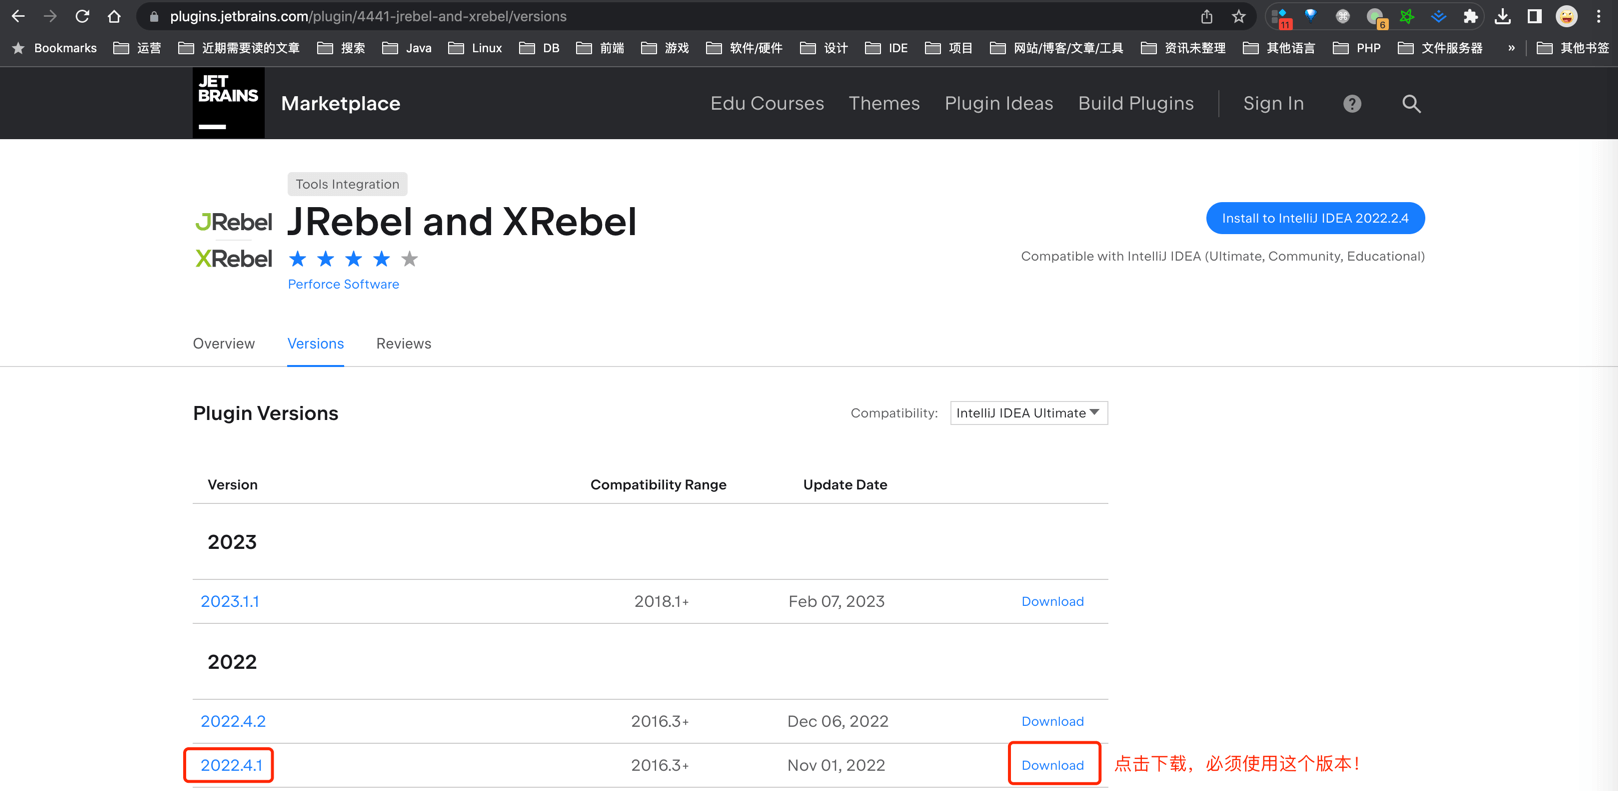
Task: Open the browser extensions puzzle icon
Action: point(1470,16)
